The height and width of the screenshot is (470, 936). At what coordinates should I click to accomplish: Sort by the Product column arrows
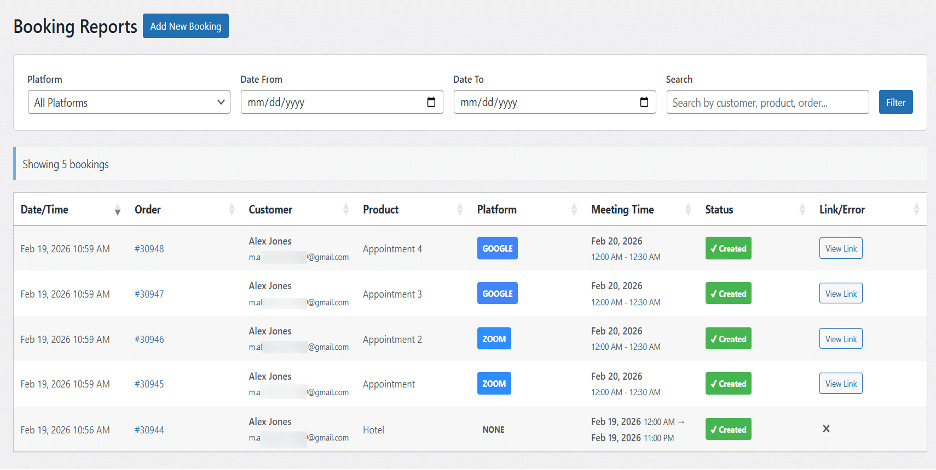click(460, 210)
